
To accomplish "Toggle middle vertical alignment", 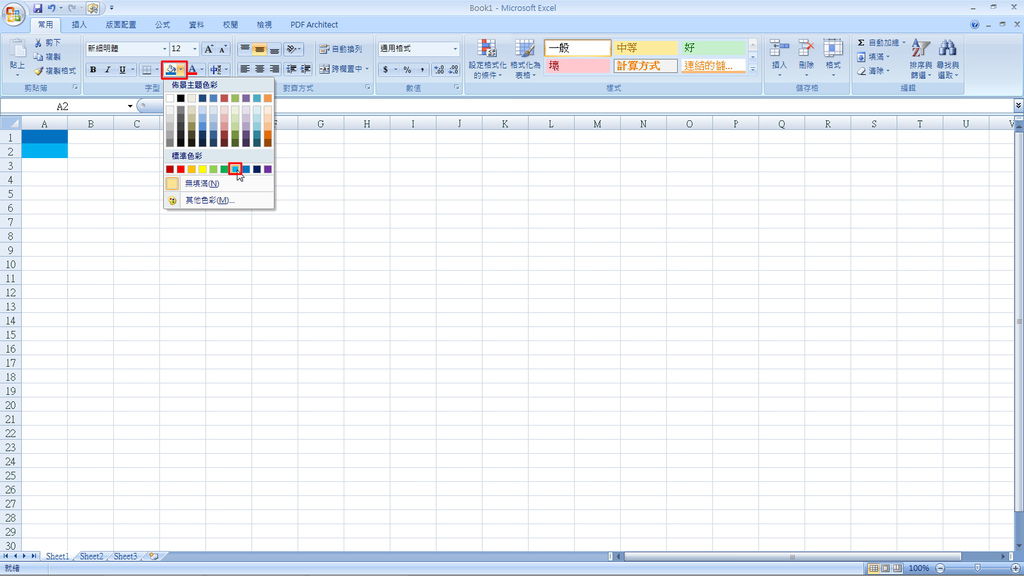I will tap(259, 49).
